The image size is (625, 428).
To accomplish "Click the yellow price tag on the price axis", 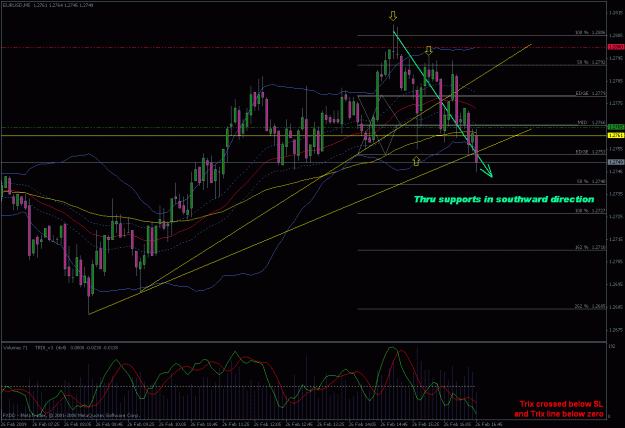I will coord(616,135).
